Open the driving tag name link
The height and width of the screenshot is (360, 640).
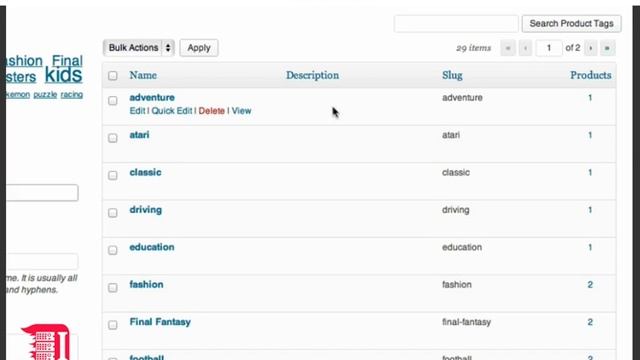[x=146, y=210]
